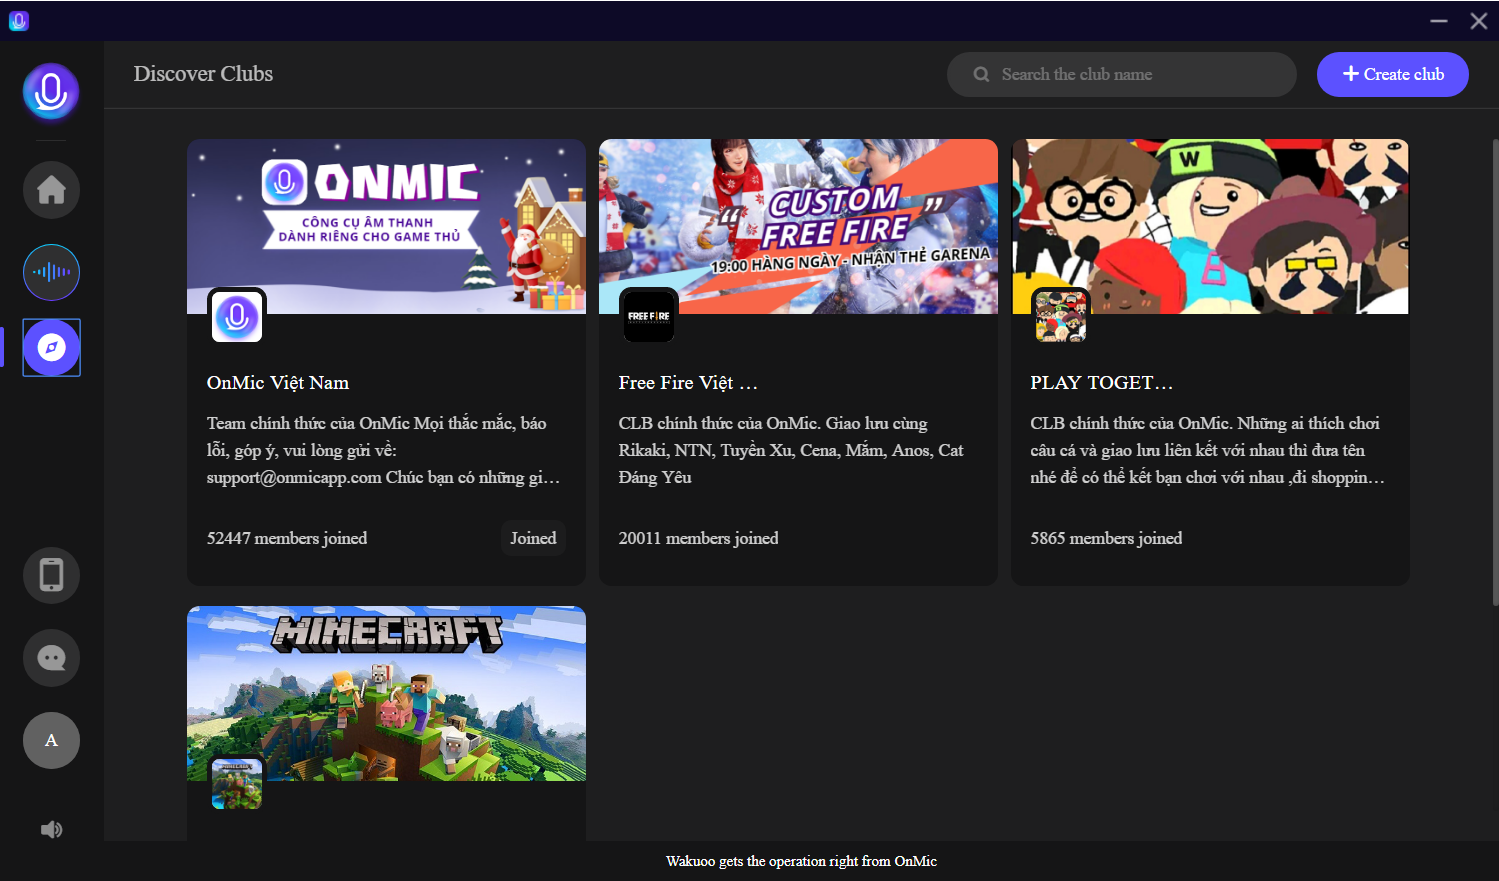Viewport: 1499px width, 881px height.
Task: Click the 5865 members joined text
Action: (x=1106, y=538)
